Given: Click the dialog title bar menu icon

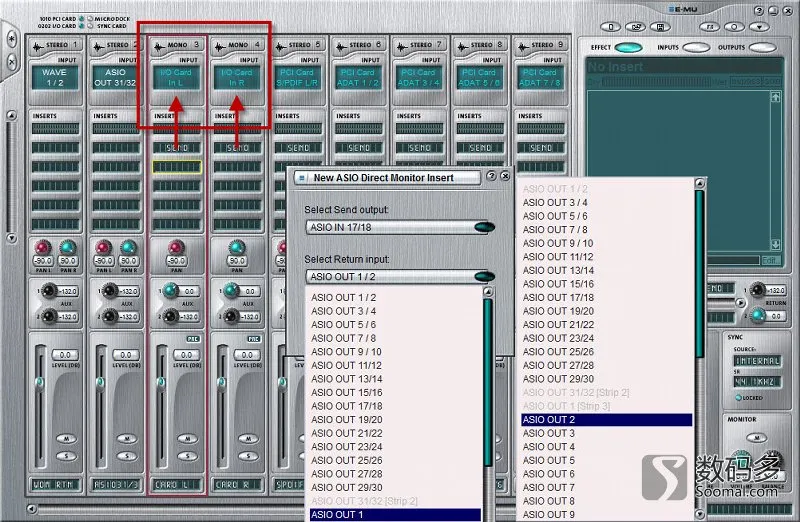Looking at the screenshot, I should click(302, 178).
